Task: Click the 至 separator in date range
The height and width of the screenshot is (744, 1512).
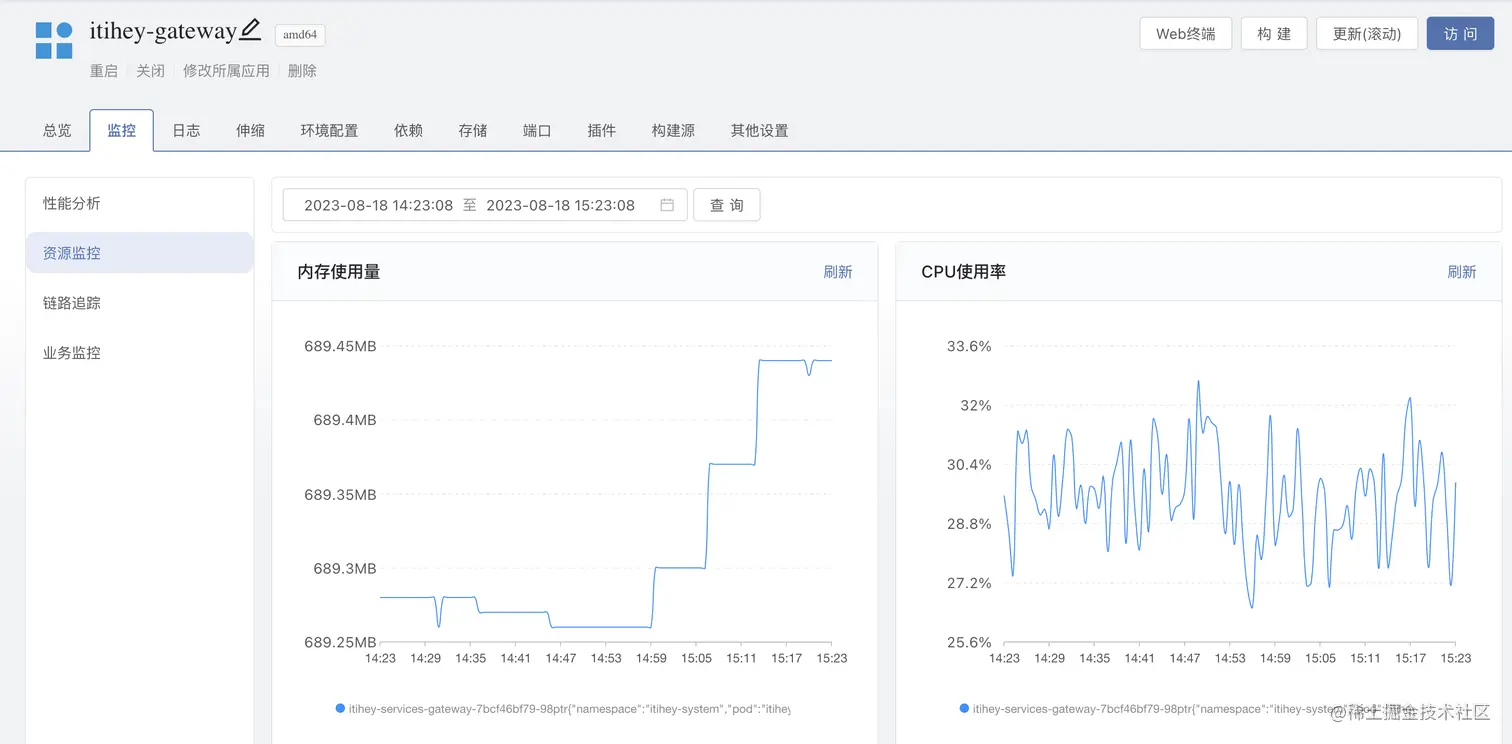Action: pos(469,205)
